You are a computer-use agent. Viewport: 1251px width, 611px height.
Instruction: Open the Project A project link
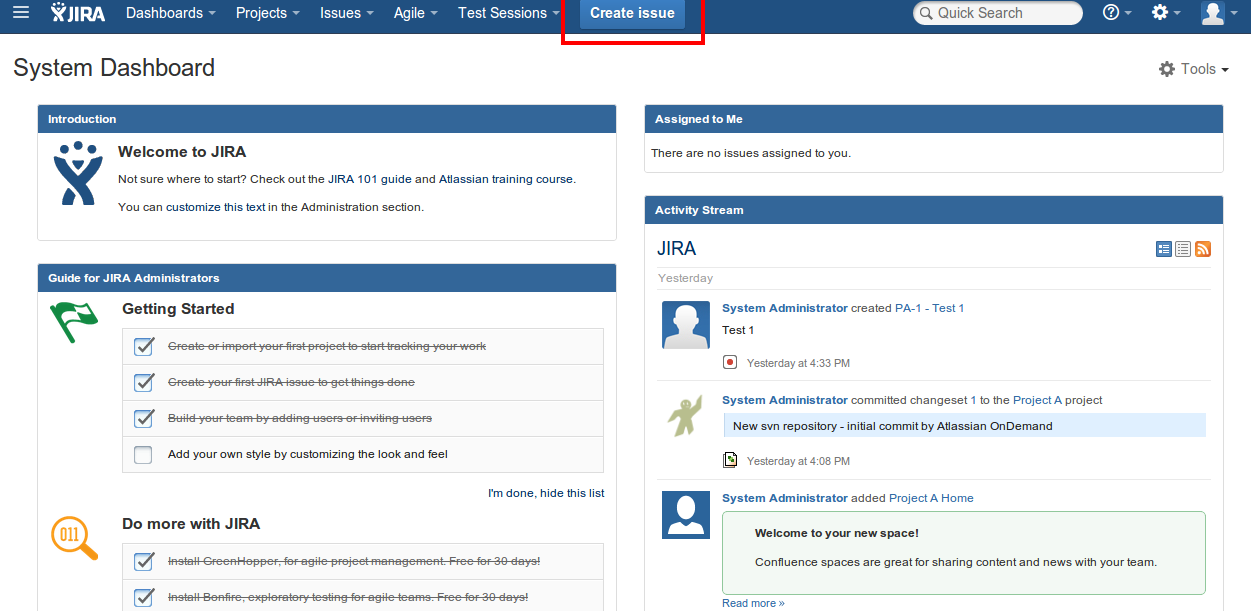pos(1037,400)
